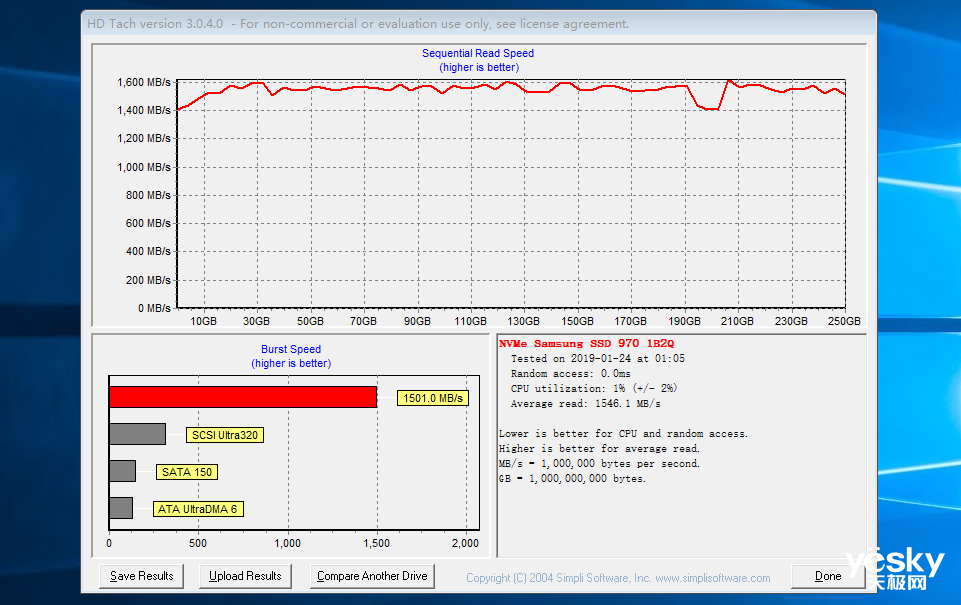Click the "70GB" axis label
961x605 pixels.
point(363,321)
